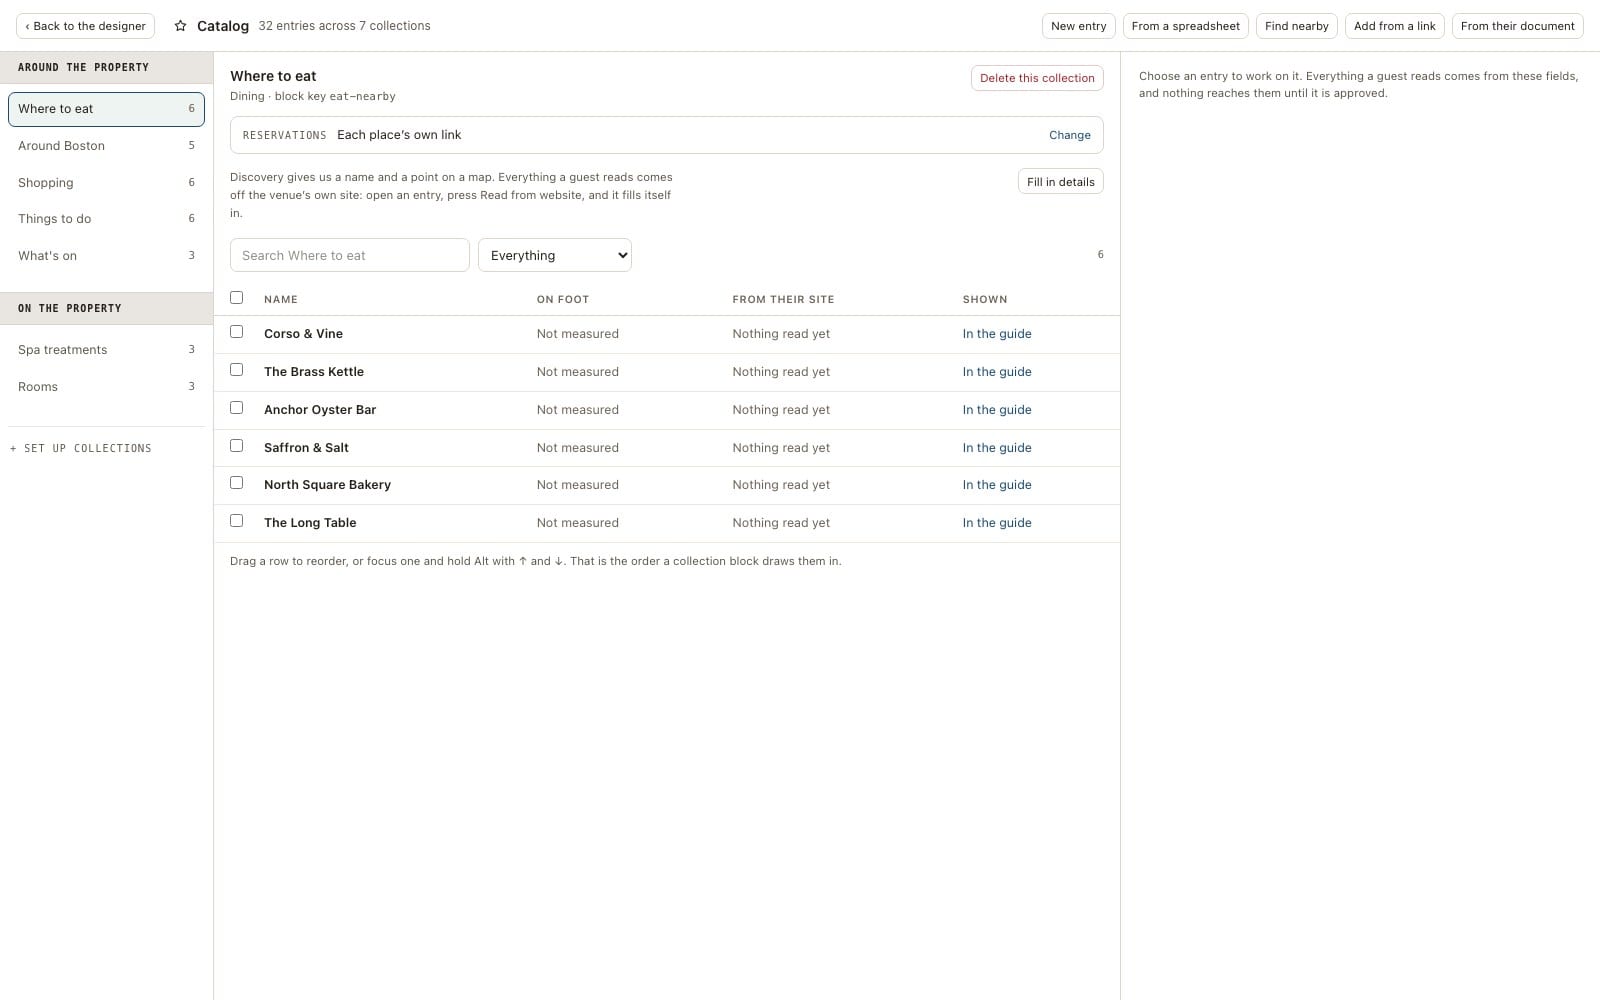This screenshot has width=1600, height=1000.
Task: Switch to the Shopping collection
Action: 106,183
